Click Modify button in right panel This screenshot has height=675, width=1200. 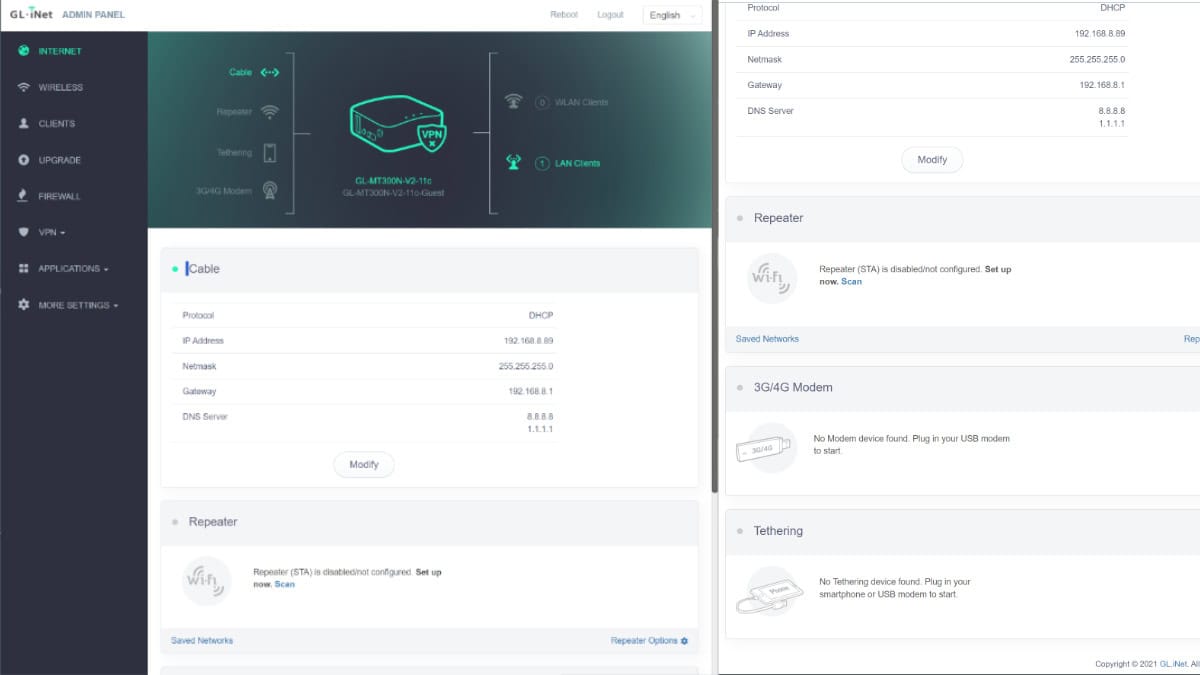tap(932, 160)
